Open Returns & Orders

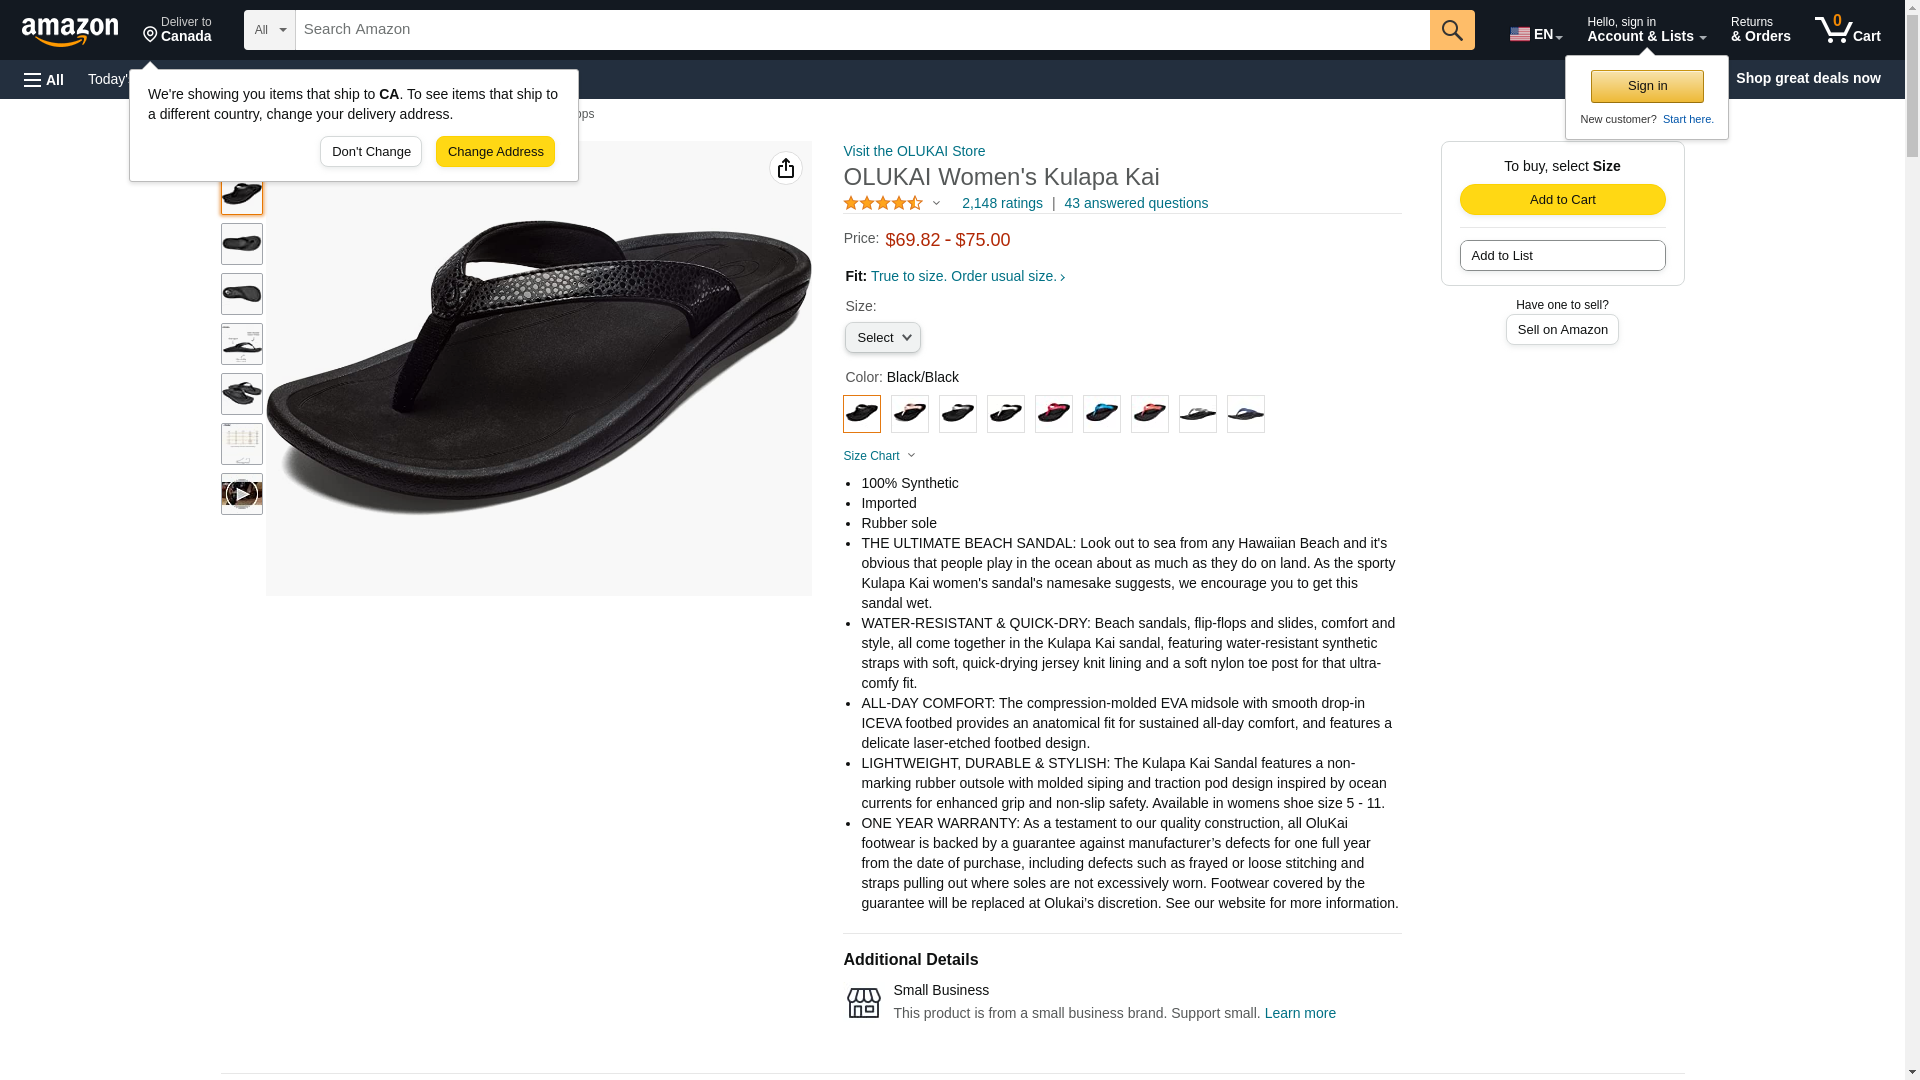(x=1760, y=30)
